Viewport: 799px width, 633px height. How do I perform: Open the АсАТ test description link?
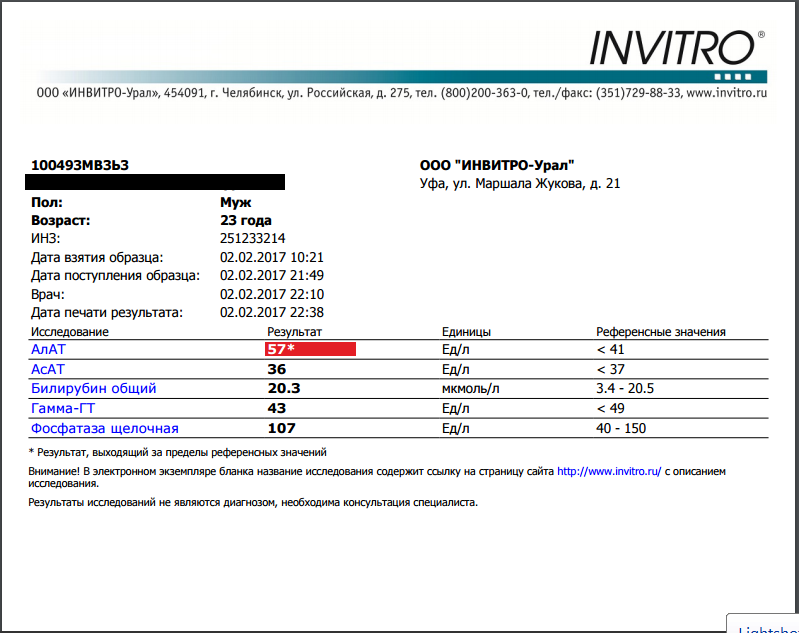click(49, 369)
